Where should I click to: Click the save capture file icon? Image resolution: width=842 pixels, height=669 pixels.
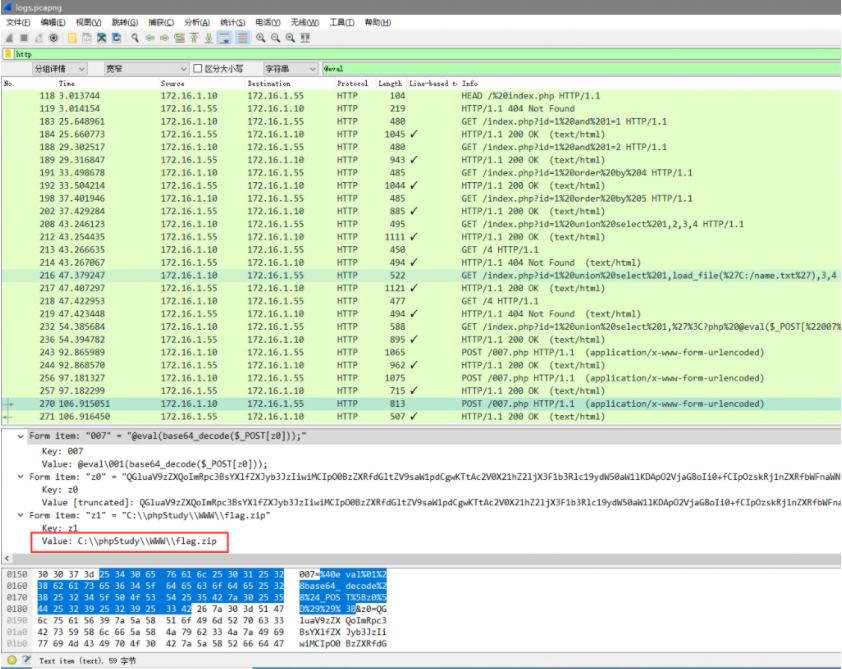86,38
